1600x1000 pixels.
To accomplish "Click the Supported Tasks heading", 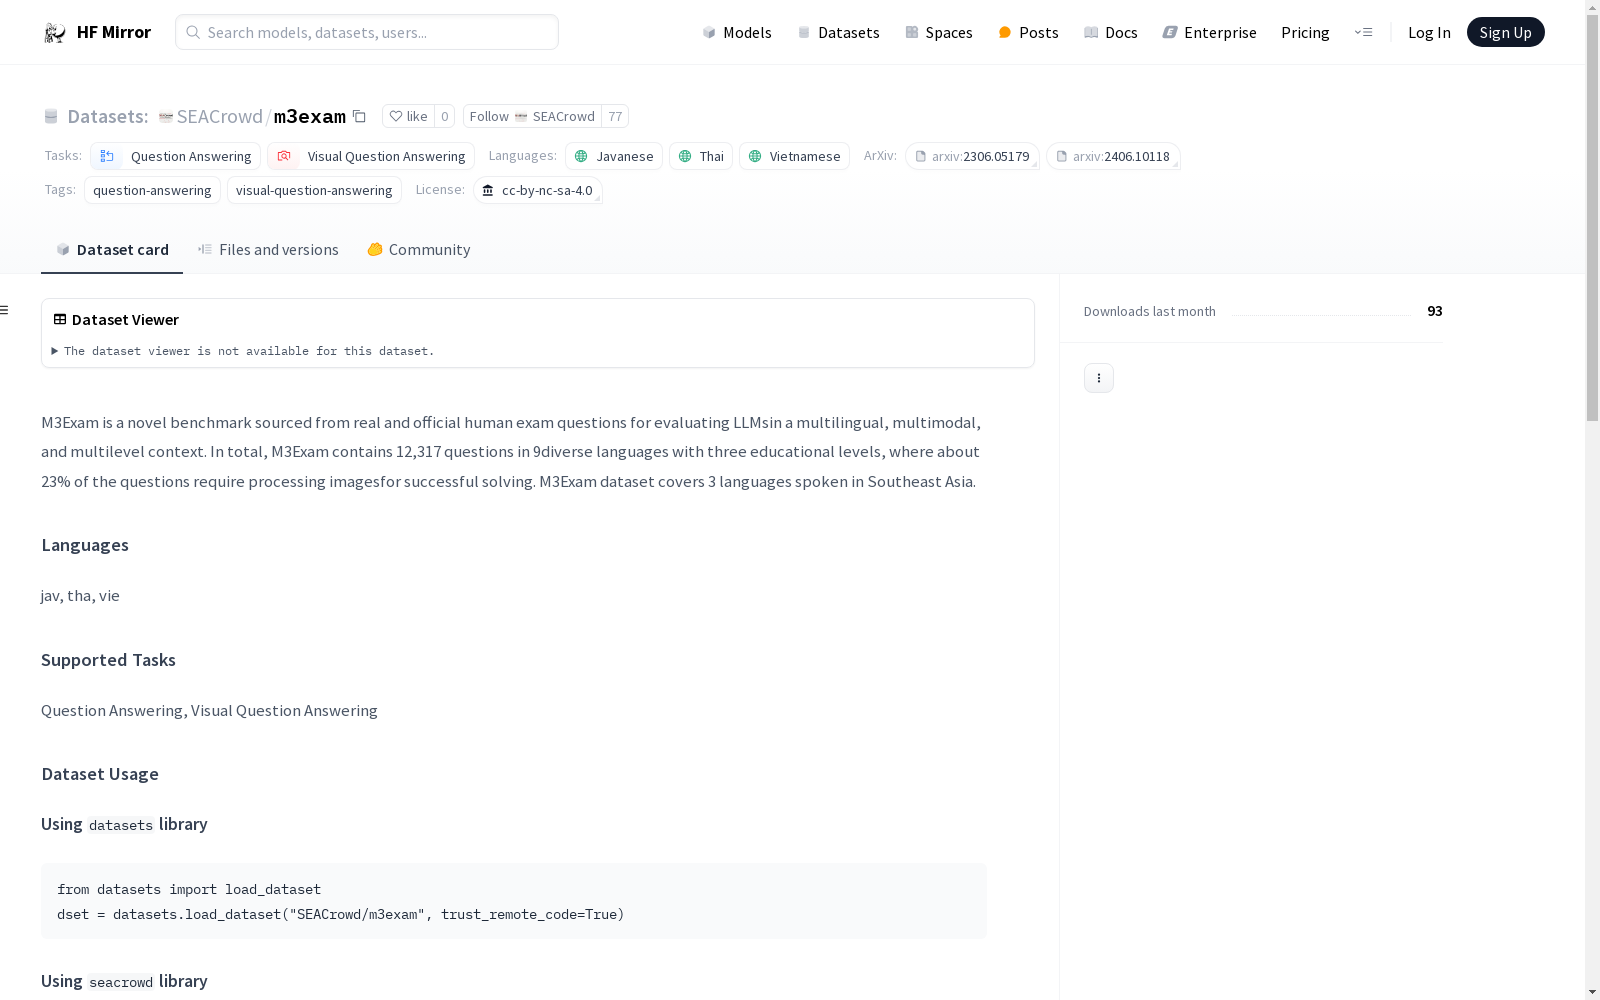I will pyautogui.click(x=108, y=660).
